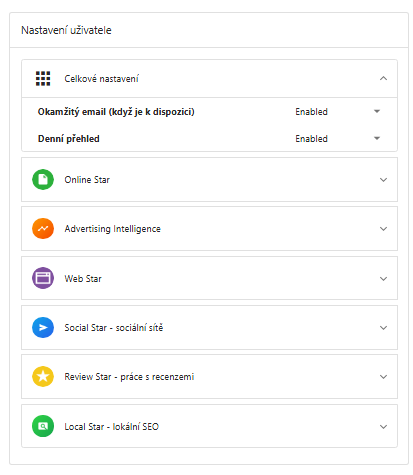Click the green Local Star search icon
Screen dimensions: 413x475
click(x=43, y=426)
